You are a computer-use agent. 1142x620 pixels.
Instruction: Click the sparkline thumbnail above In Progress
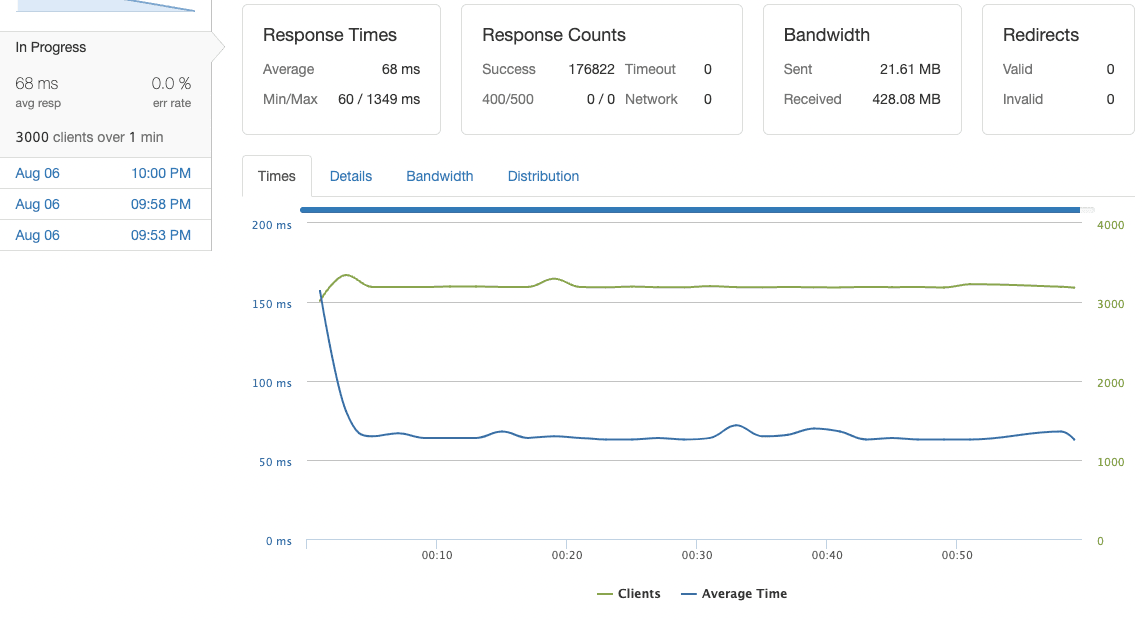tap(105, 6)
